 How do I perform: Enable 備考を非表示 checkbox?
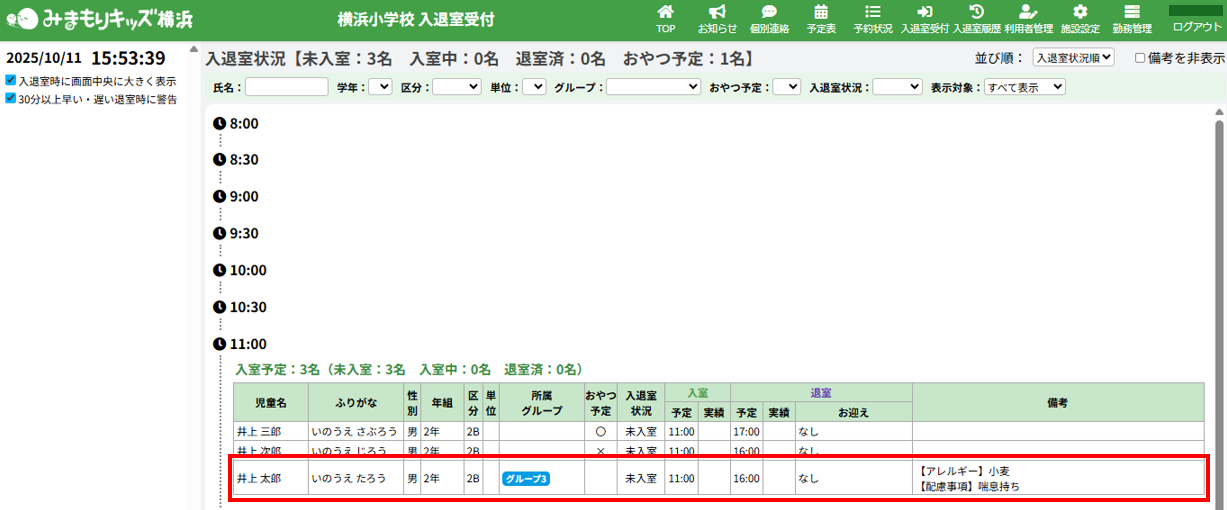[x=1140, y=58]
